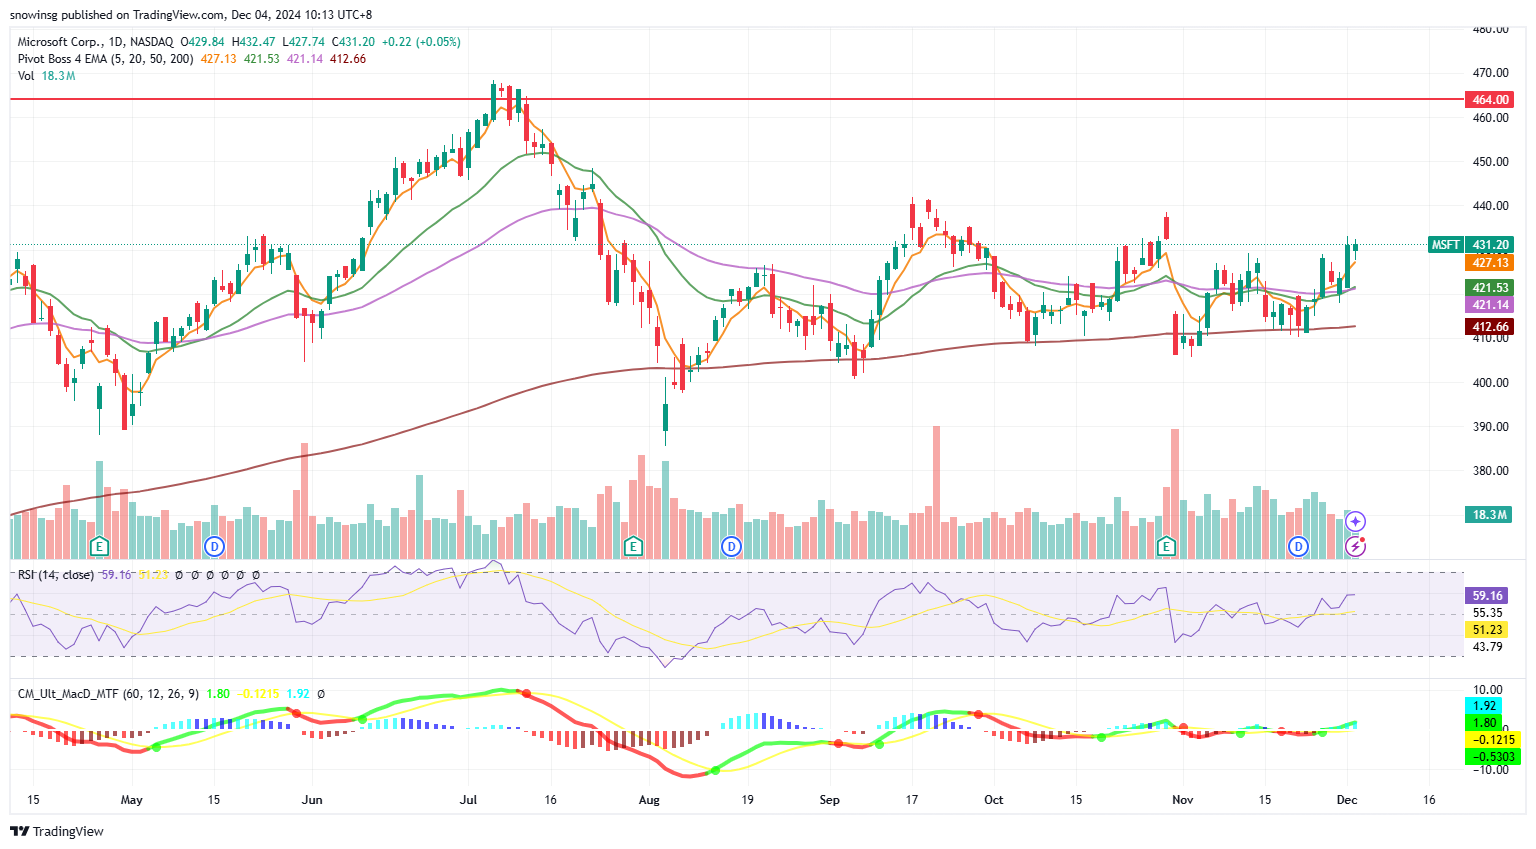Click the Nov label on time axis
Screen dimensions: 1536x849
click(x=1183, y=800)
